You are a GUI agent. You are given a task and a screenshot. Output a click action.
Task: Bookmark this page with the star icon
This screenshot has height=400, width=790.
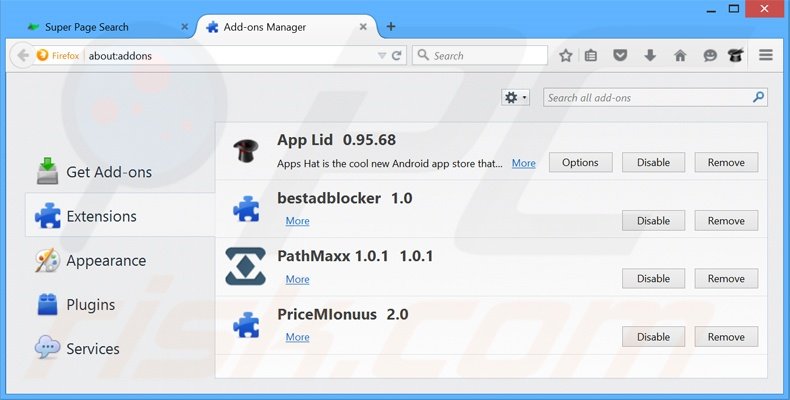click(x=565, y=55)
